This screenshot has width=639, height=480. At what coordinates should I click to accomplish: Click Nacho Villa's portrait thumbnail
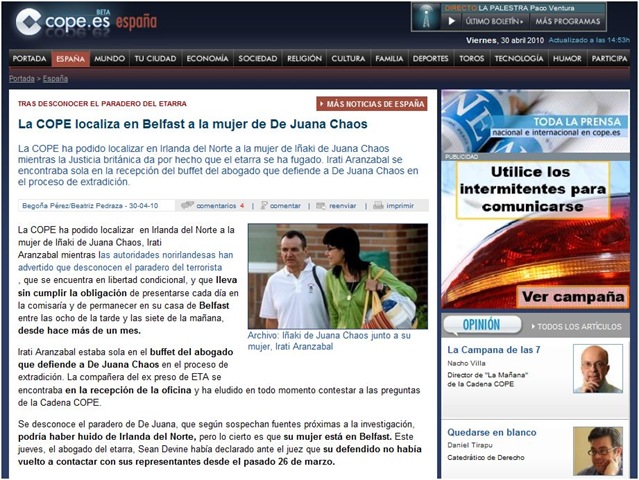pyautogui.click(x=598, y=369)
